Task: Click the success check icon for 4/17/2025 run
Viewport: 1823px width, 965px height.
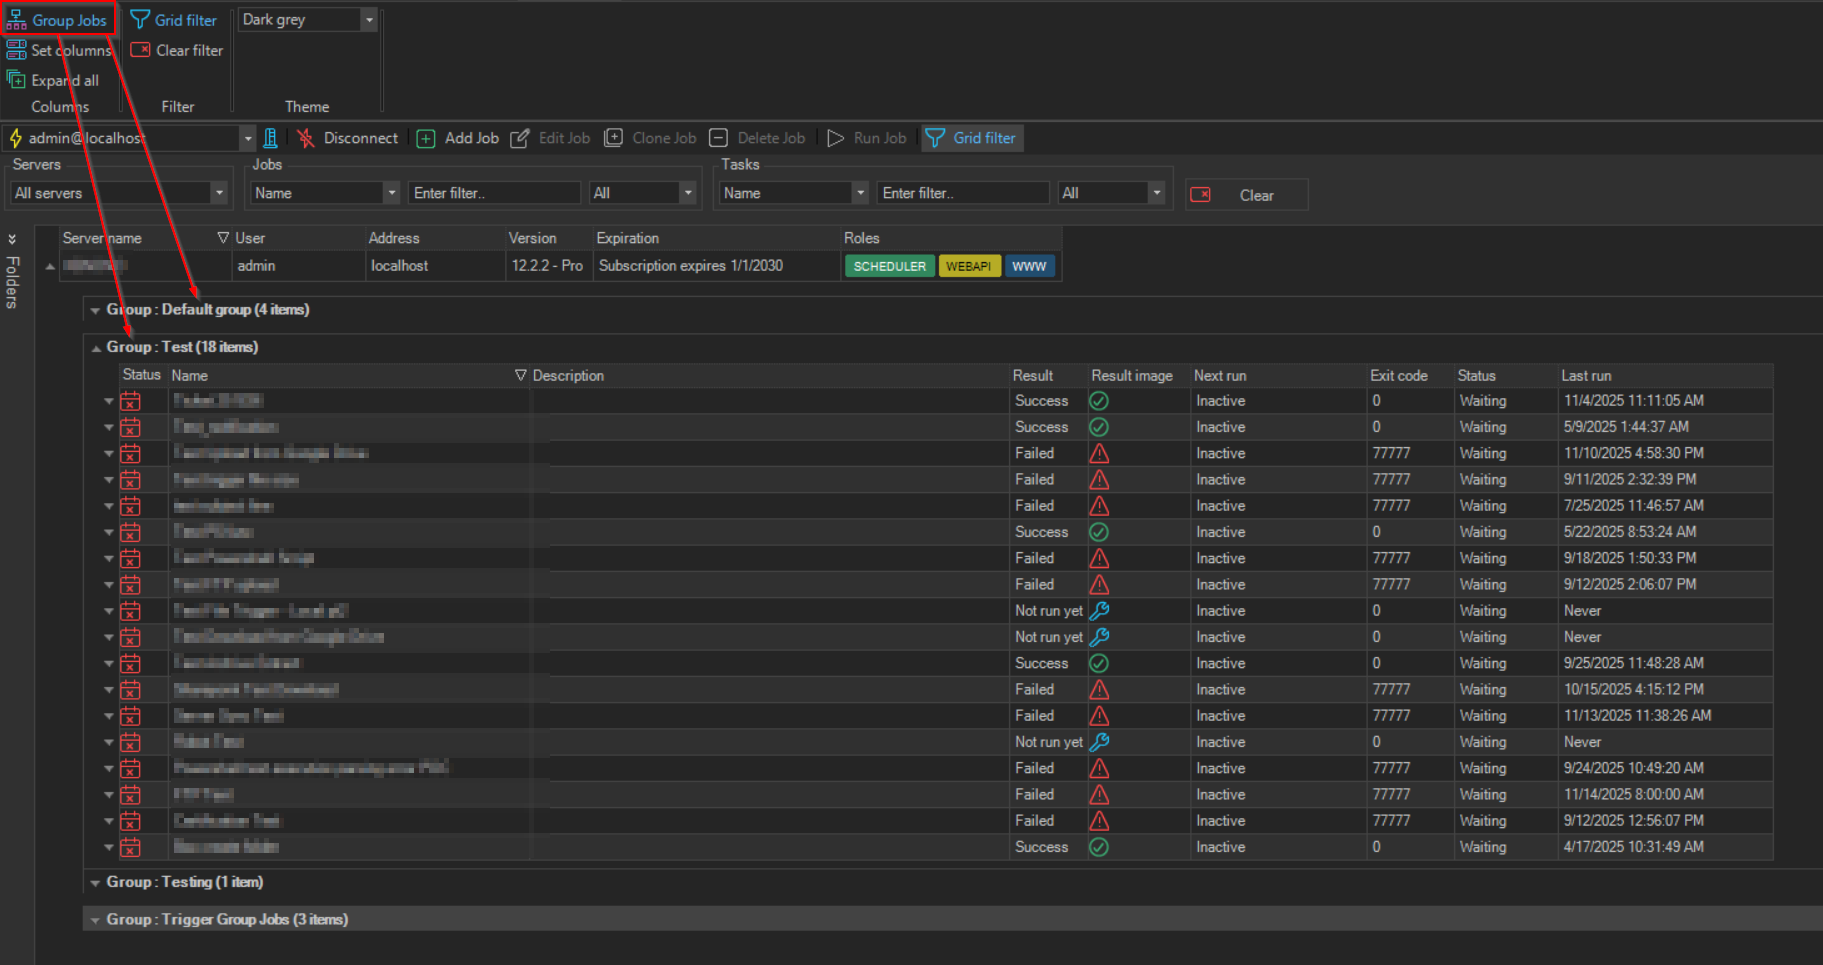Action: (x=1099, y=847)
